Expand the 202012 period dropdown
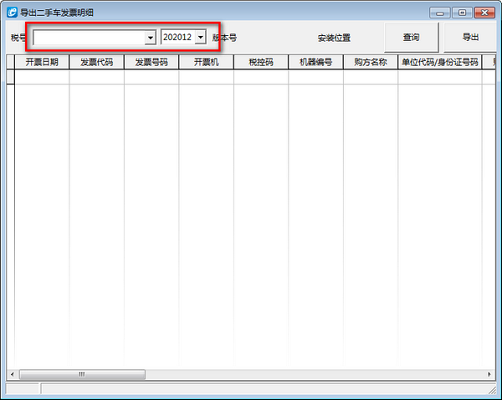This screenshot has height=400, width=502. click(x=200, y=37)
